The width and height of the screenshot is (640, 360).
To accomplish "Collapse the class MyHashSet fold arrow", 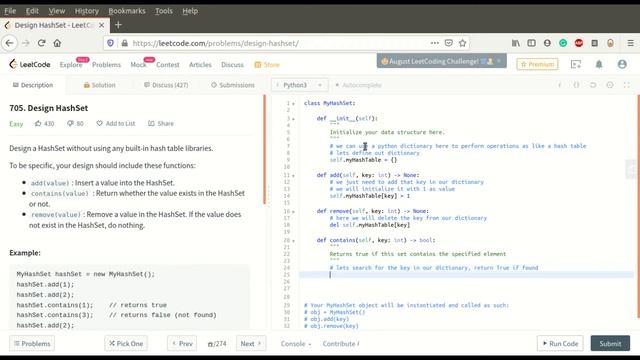I will 293,104.
